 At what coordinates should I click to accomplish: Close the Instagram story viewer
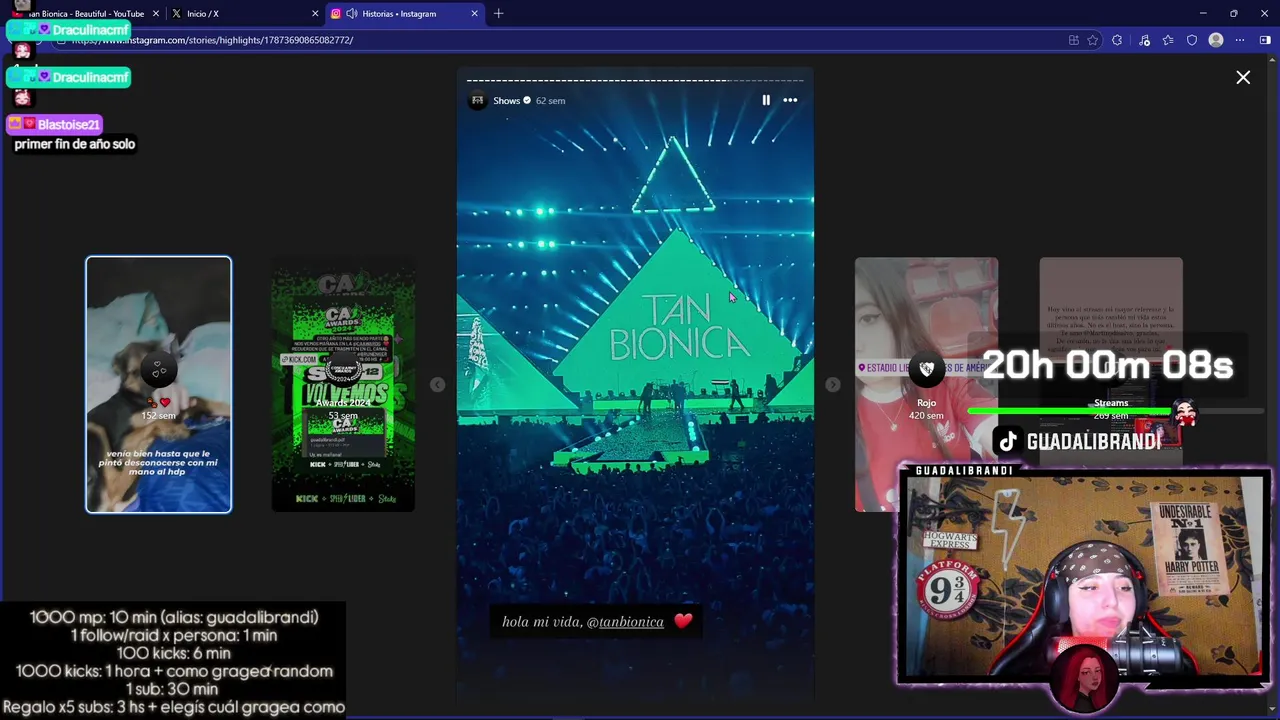(x=1243, y=77)
